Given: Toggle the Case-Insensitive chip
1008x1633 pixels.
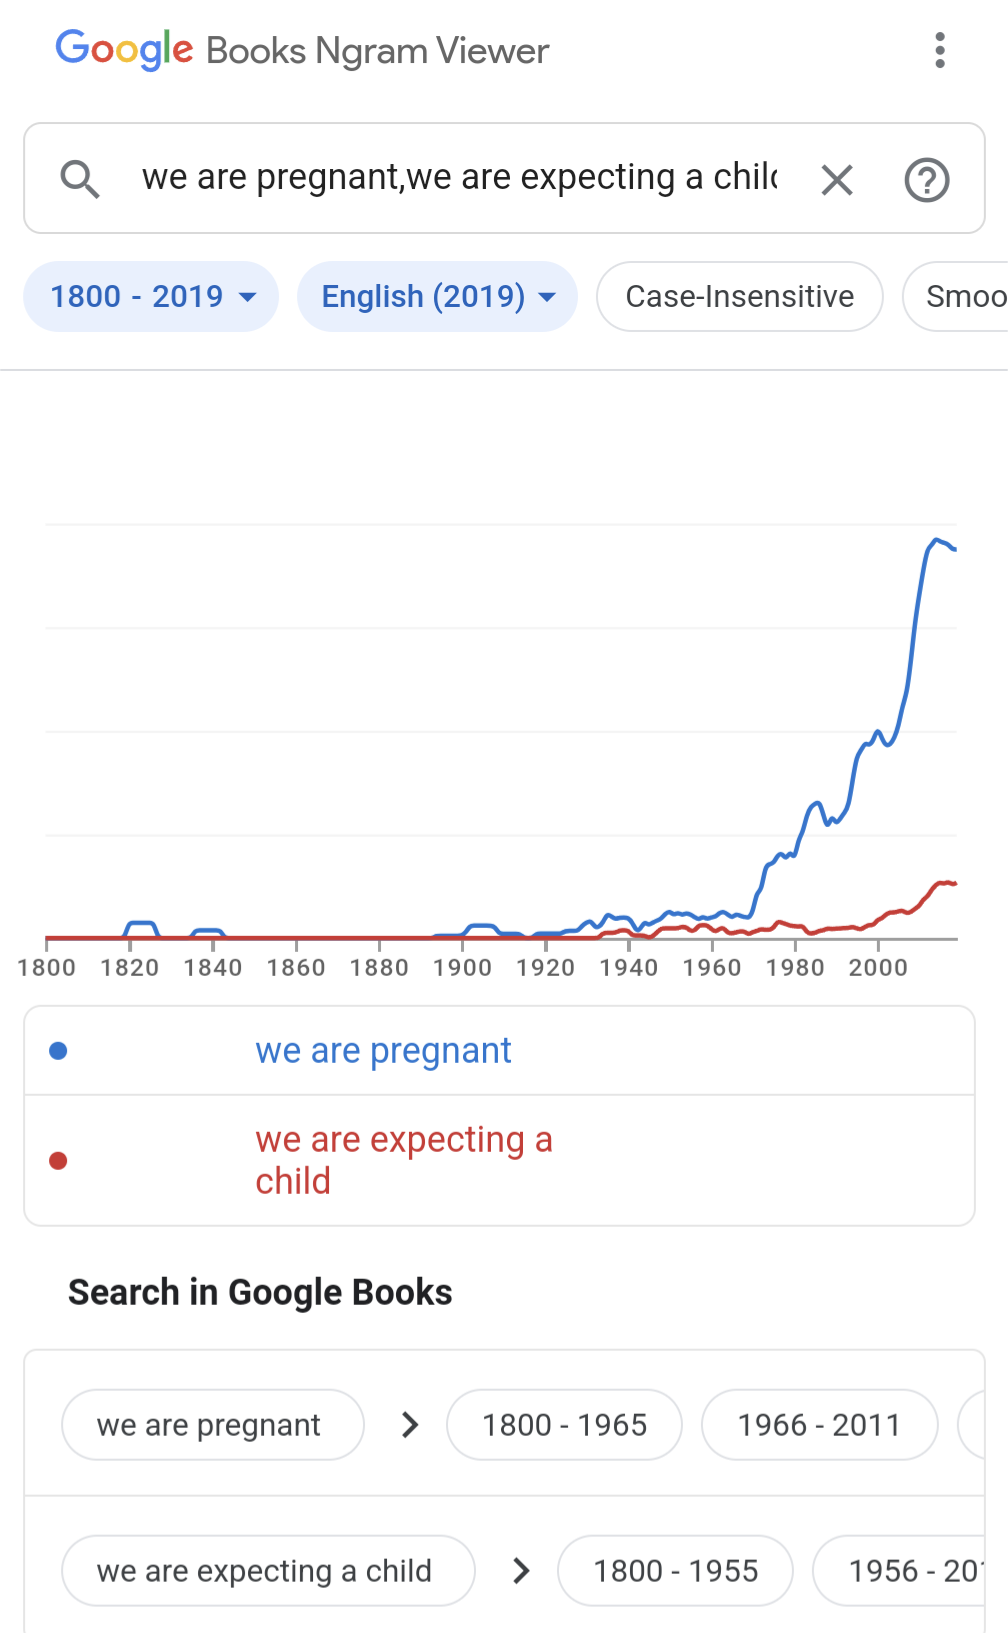Looking at the screenshot, I should pyautogui.click(x=739, y=296).
